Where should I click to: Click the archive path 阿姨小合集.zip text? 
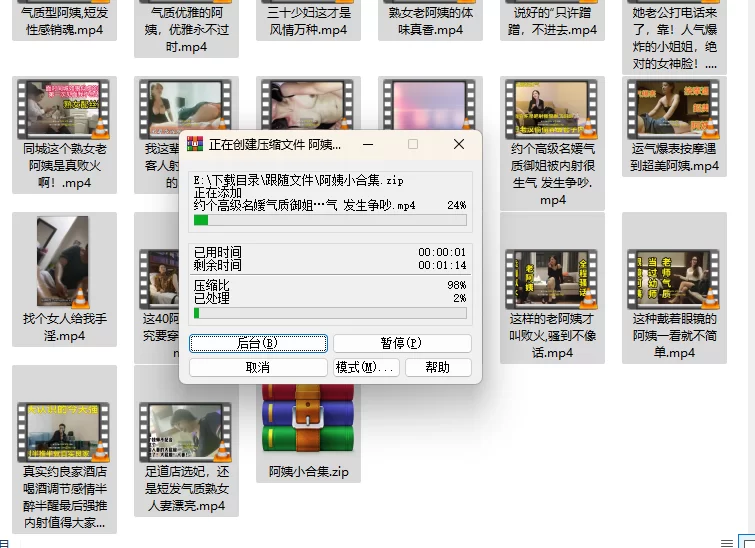(x=299, y=181)
